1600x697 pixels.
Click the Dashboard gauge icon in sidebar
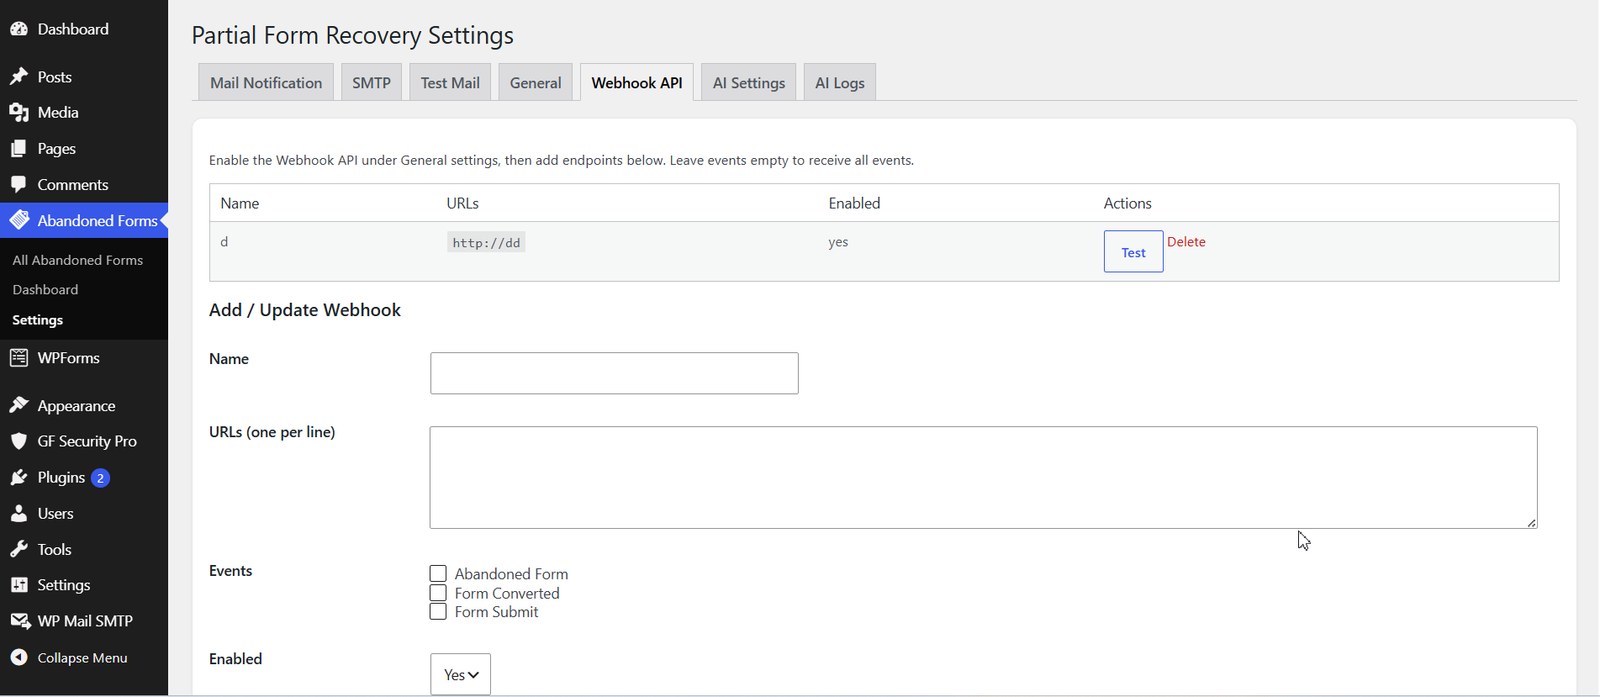19,29
